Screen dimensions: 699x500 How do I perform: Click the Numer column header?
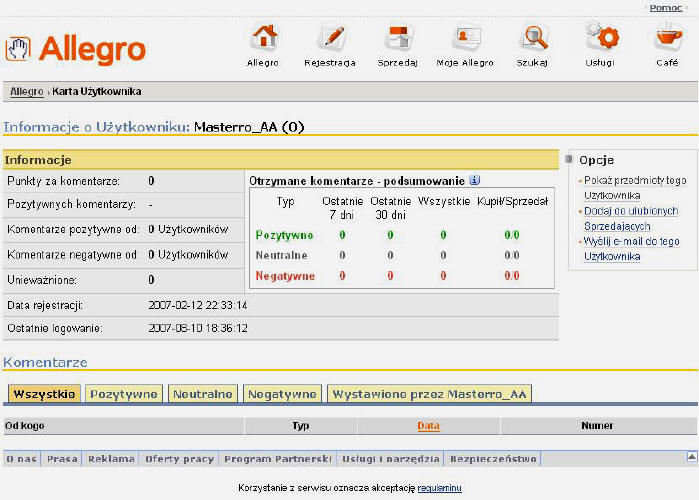tap(597, 426)
